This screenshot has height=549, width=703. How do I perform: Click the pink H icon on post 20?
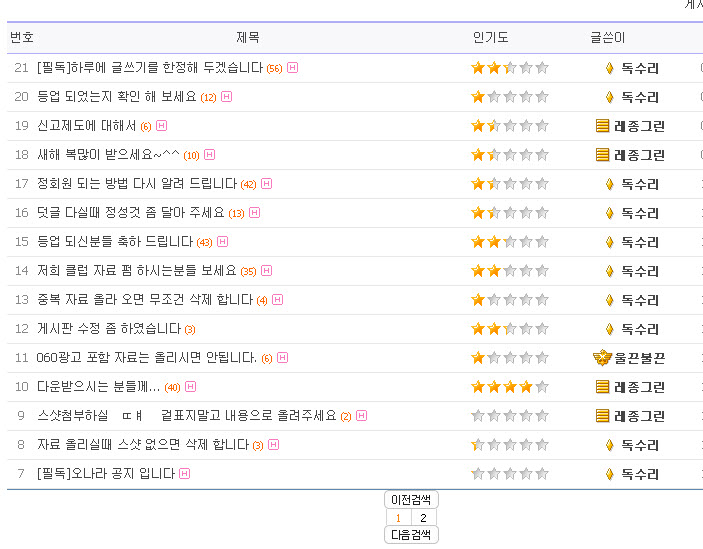(227, 97)
